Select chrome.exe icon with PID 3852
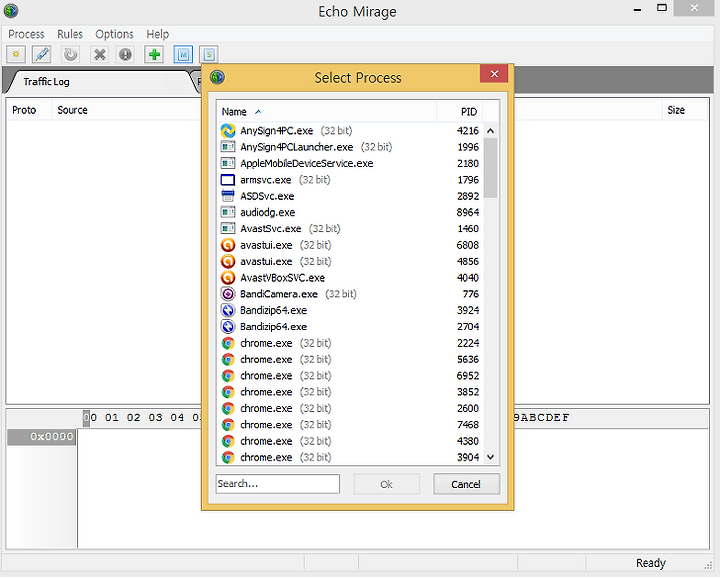This screenshot has height=577, width=720. [228, 392]
